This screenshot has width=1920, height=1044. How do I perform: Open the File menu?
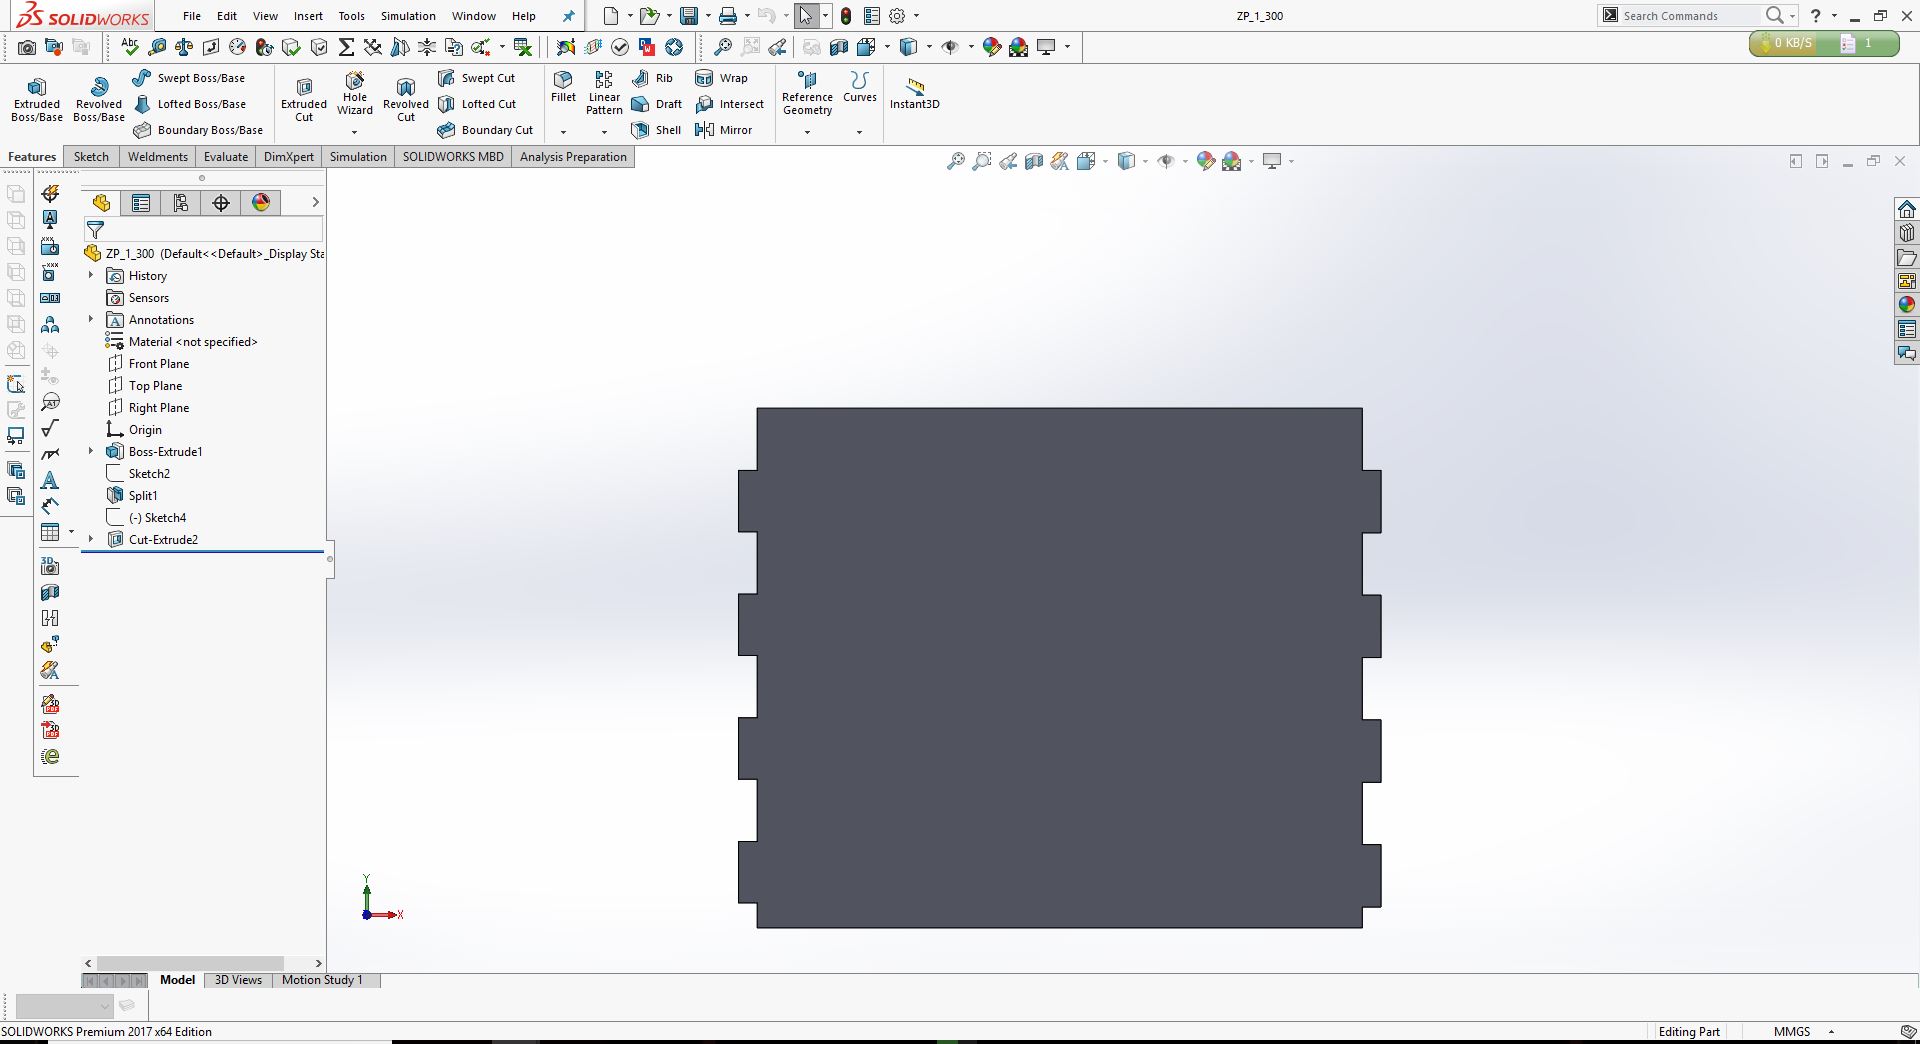192,16
